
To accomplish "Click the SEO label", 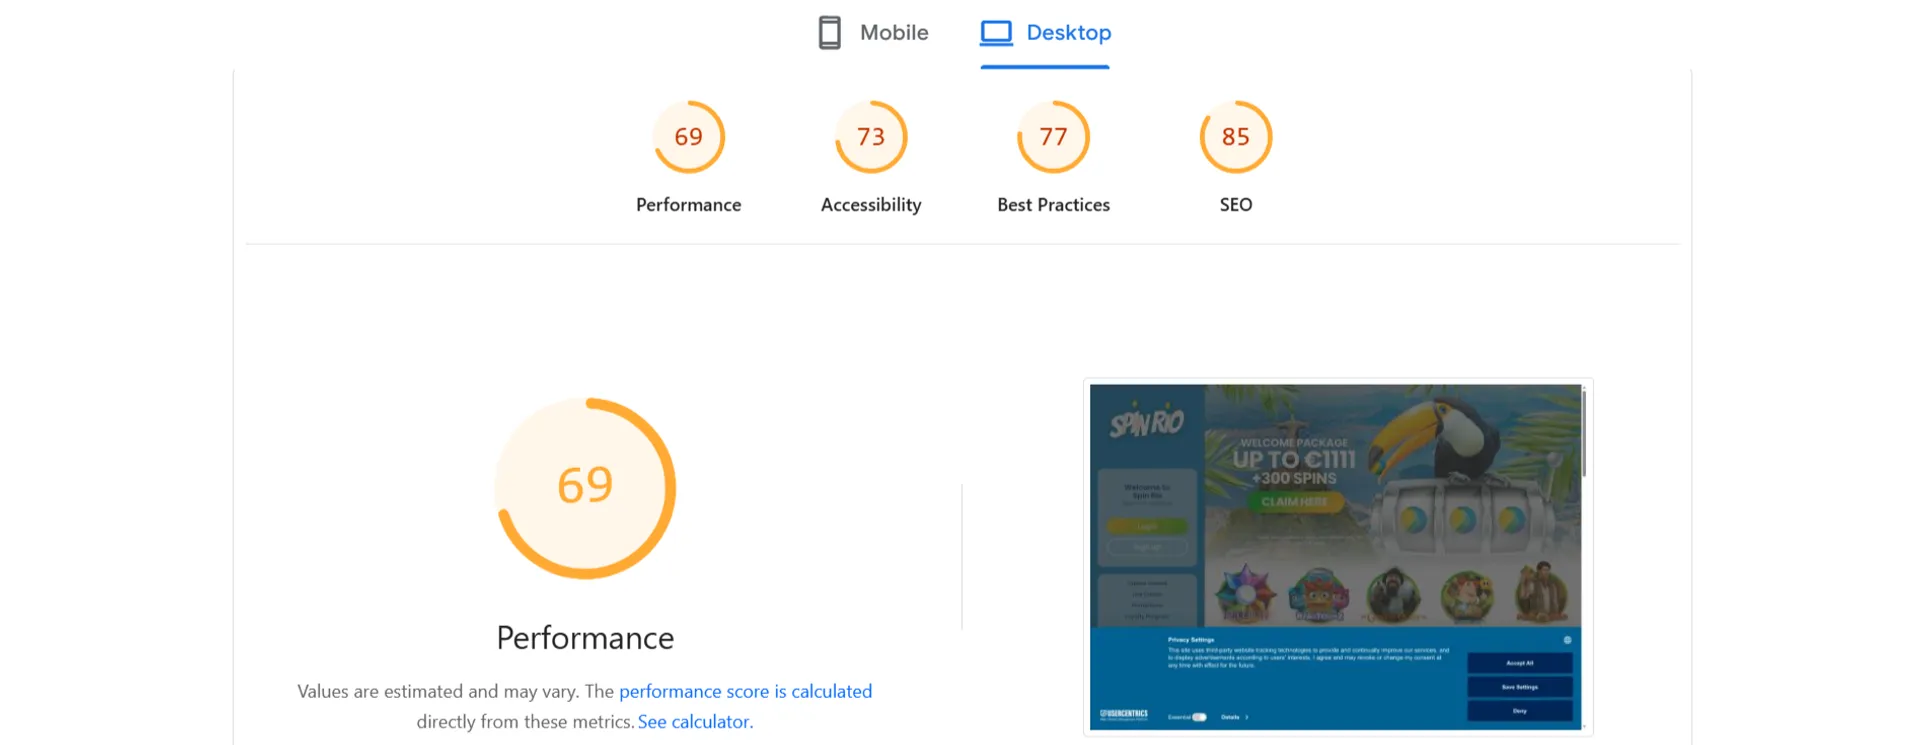I will (x=1236, y=205).
